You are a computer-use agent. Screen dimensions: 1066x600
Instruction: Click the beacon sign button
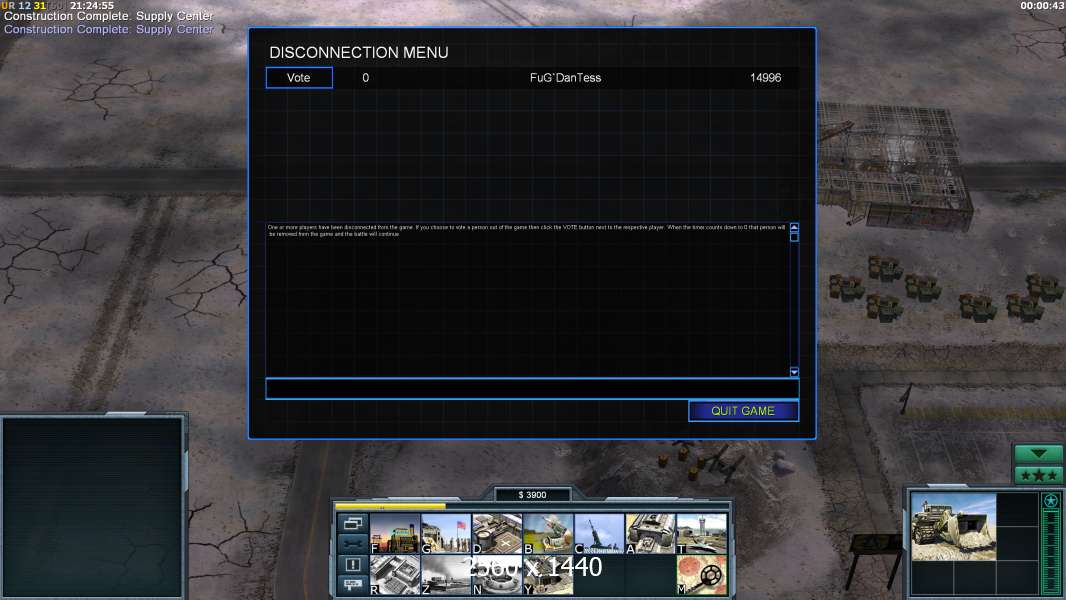click(x=353, y=584)
